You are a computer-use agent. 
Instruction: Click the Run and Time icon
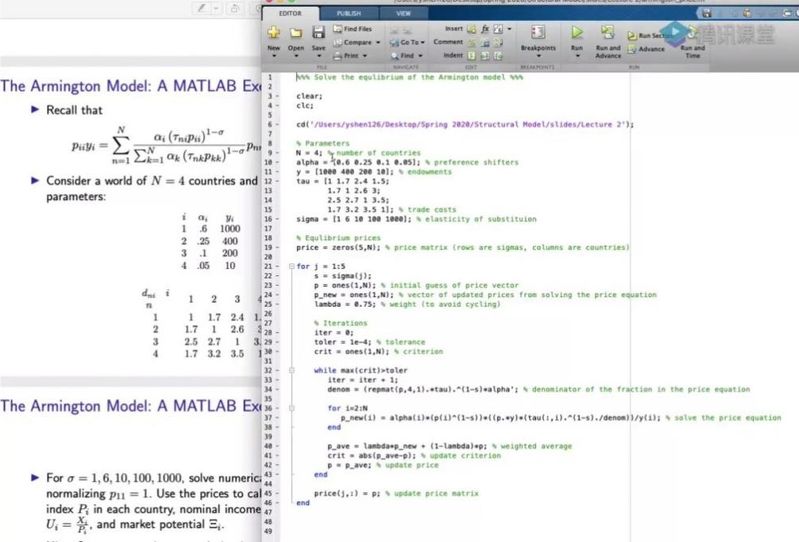pyautogui.click(x=690, y=33)
